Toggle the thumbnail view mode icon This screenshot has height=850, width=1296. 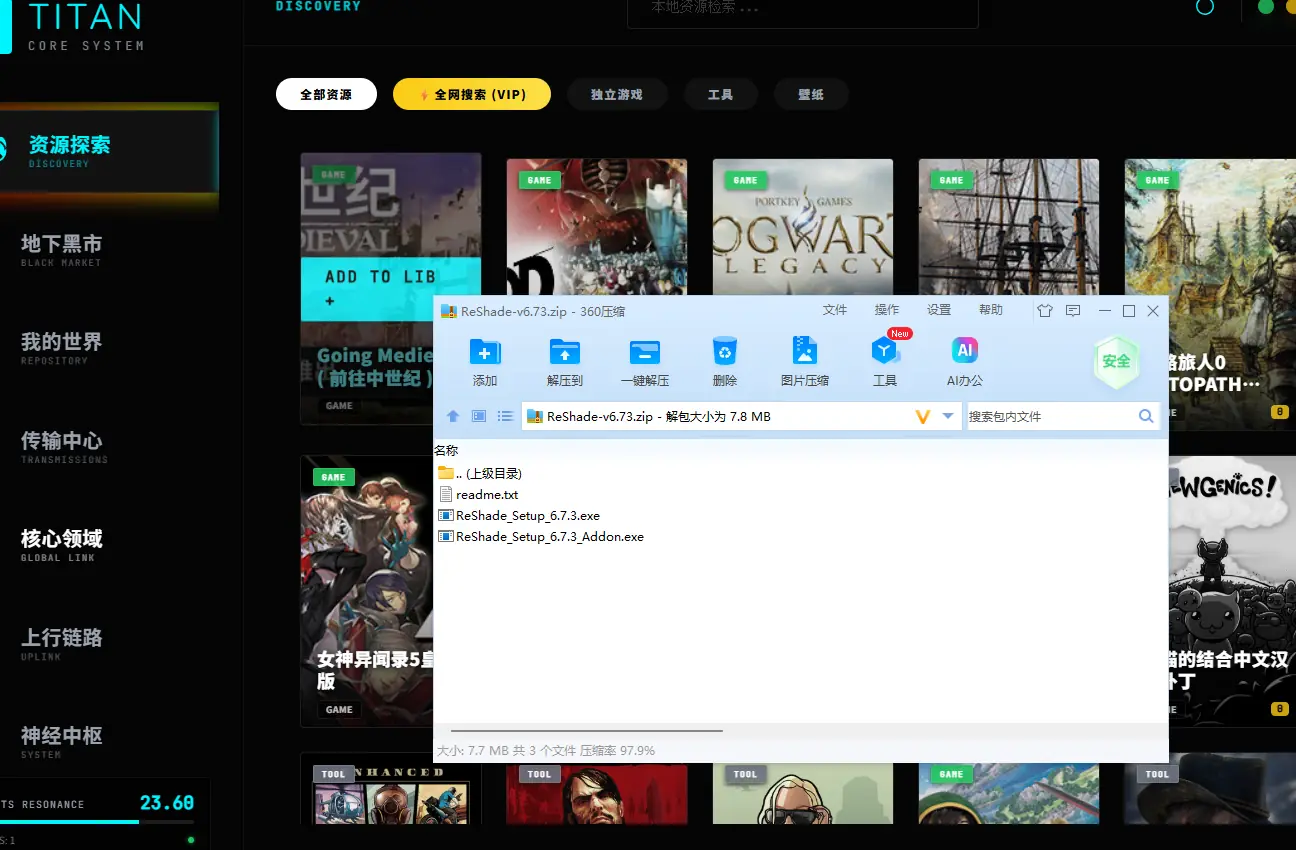480,415
